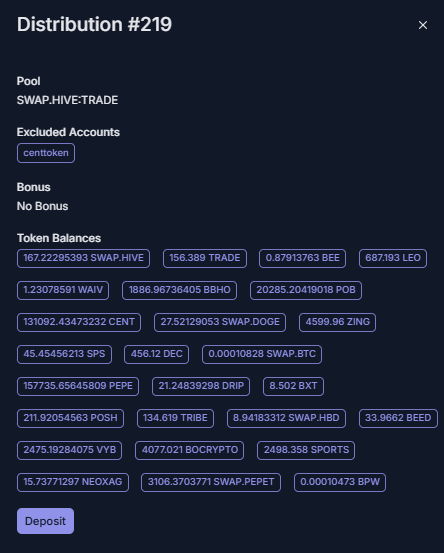Click the 167.22295393 SWAP.HIVE balance tag

[83, 258]
